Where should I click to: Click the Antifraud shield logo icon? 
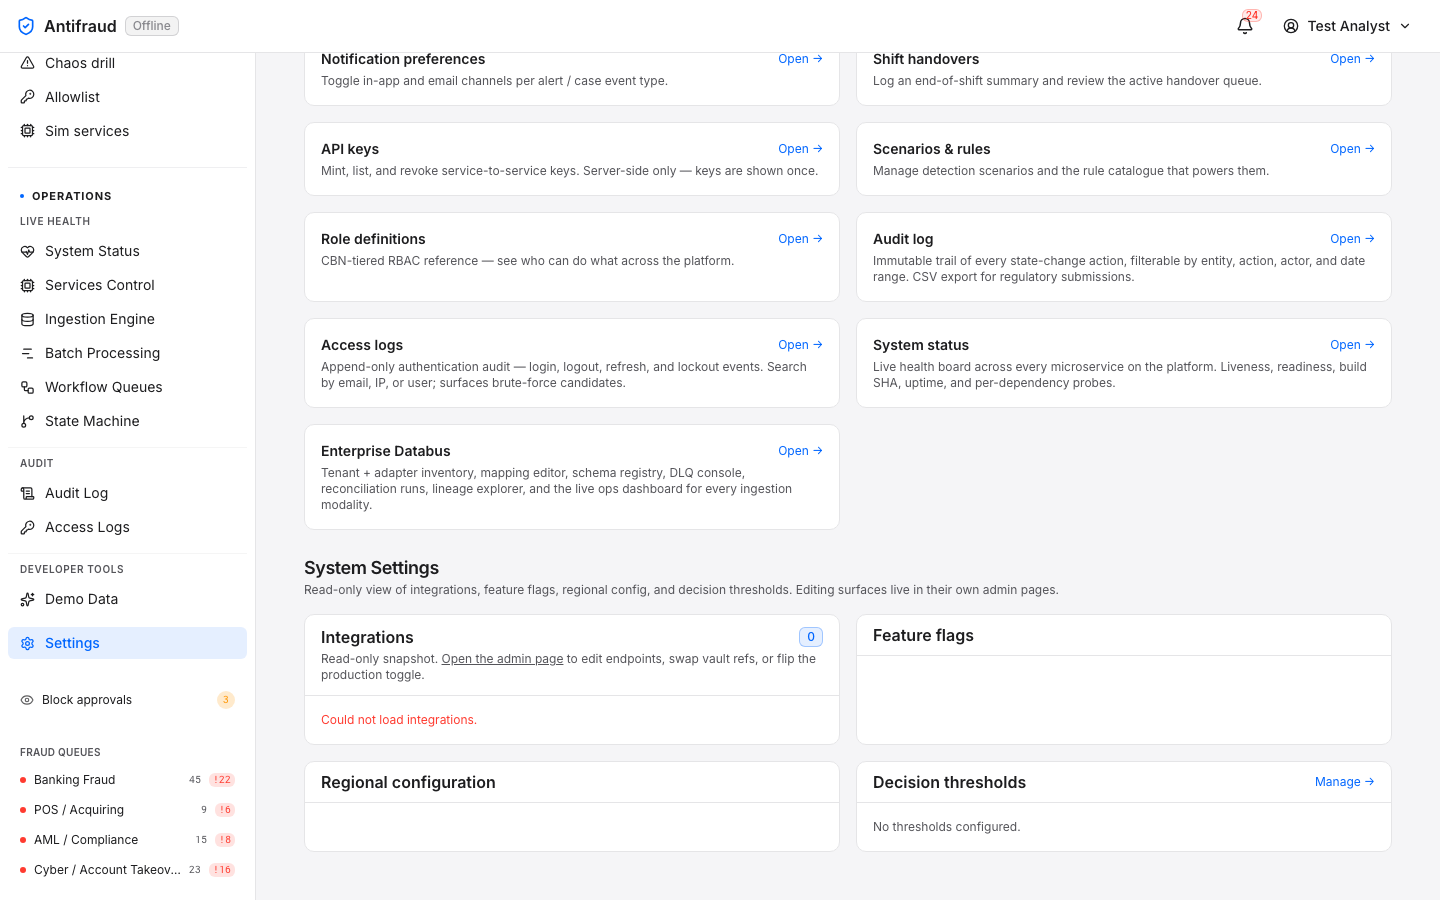point(26,26)
